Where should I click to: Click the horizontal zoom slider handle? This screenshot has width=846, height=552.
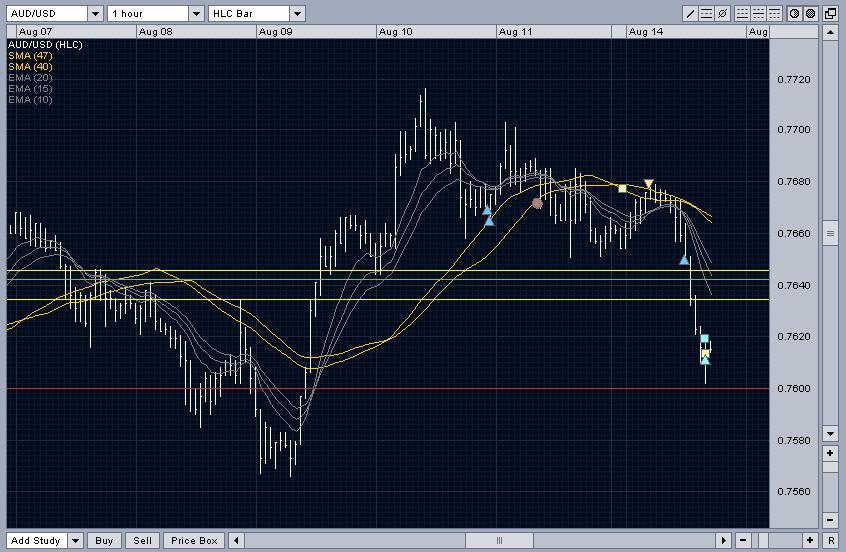(x=763, y=540)
